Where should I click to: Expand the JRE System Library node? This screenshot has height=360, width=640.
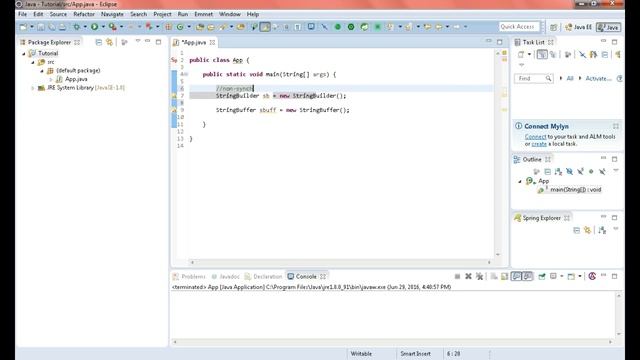(33, 88)
